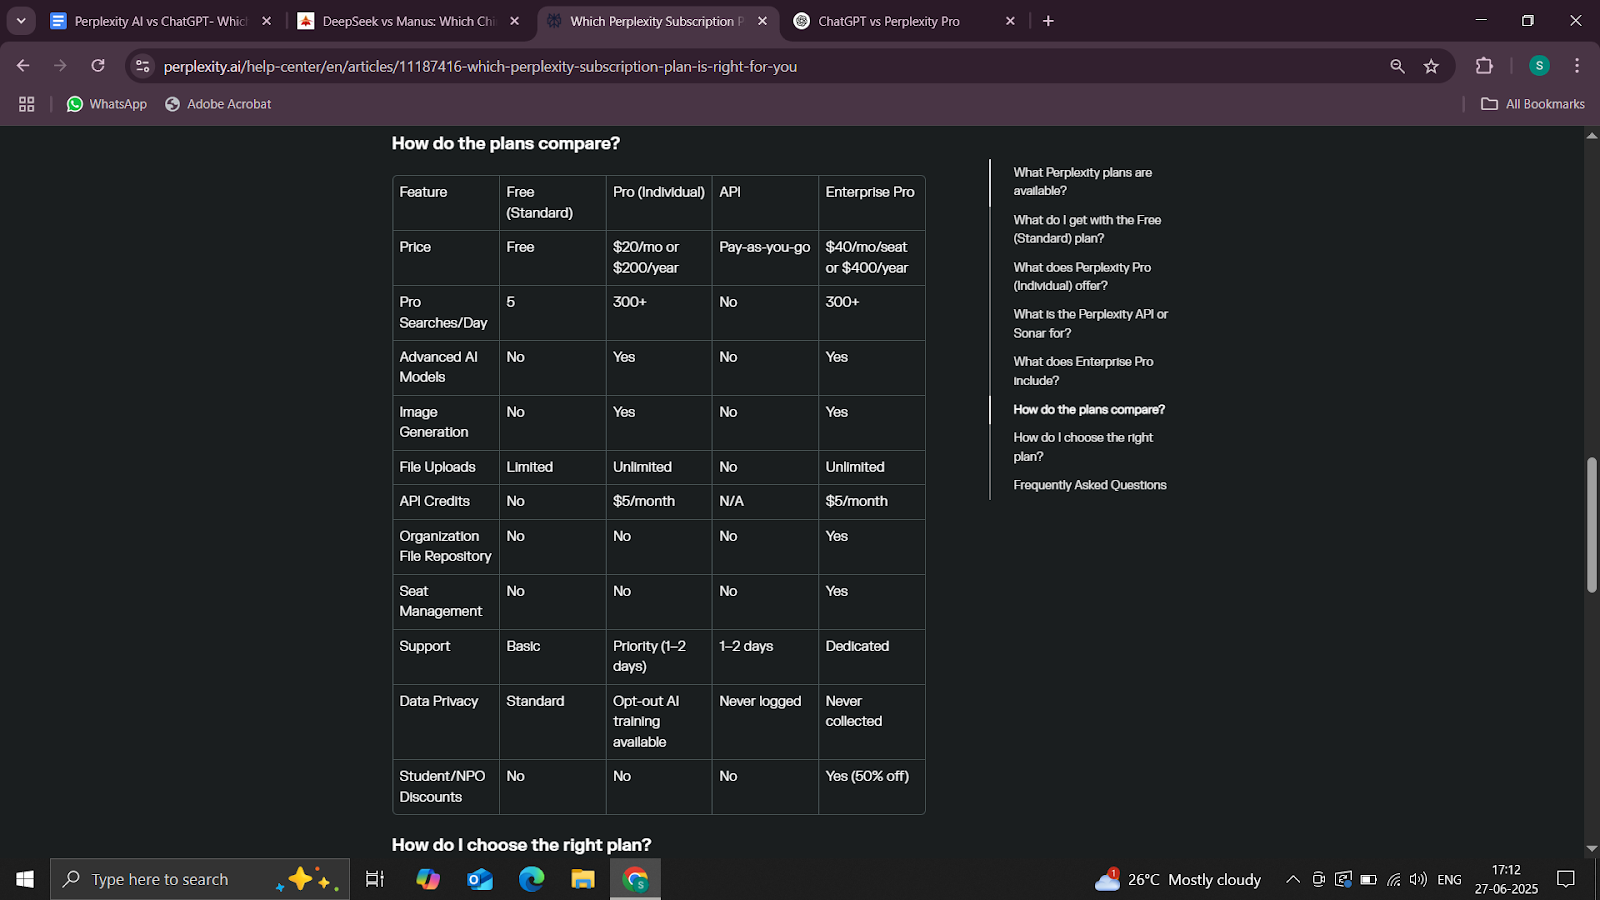Open the network Wi-Fi tray icon

(1394, 879)
